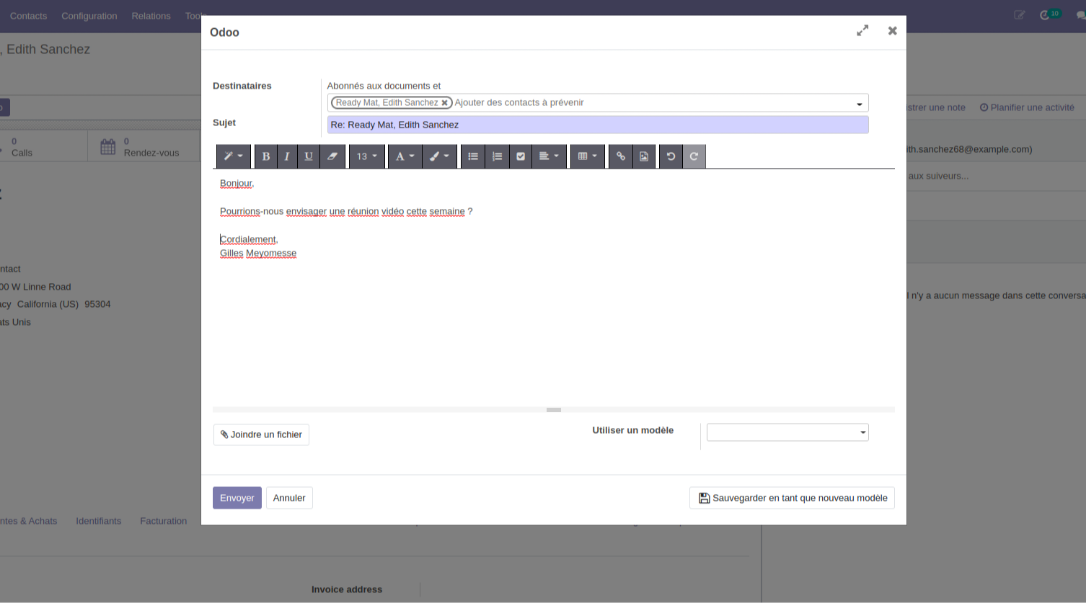
Task: Expand the dialog to full screen
Action: click(x=862, y=30)
